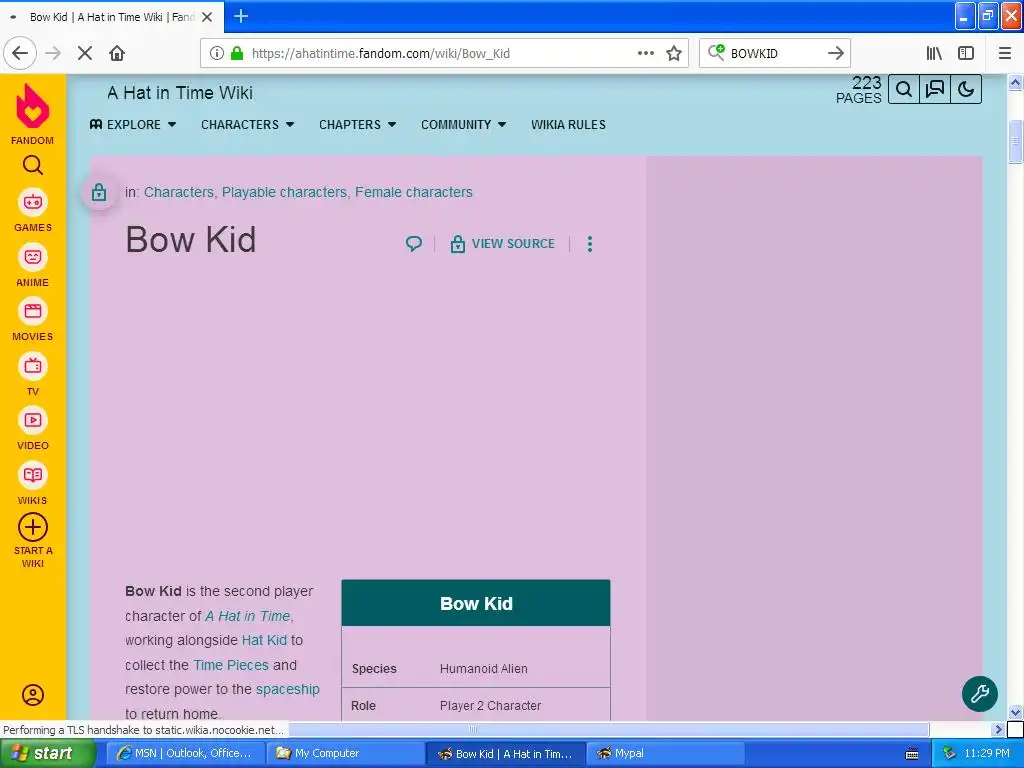Open Wikia Rules navigation item

point(568,125)
